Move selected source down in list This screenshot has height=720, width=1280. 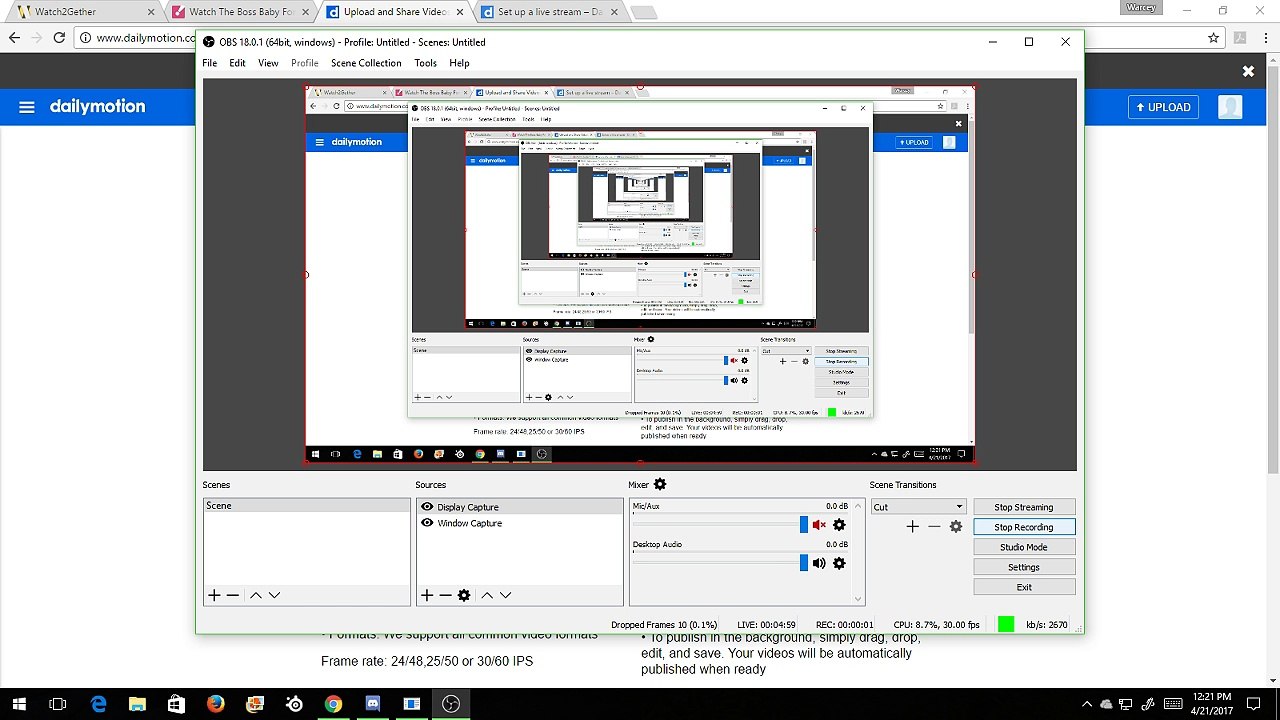(x=505, y=595)
